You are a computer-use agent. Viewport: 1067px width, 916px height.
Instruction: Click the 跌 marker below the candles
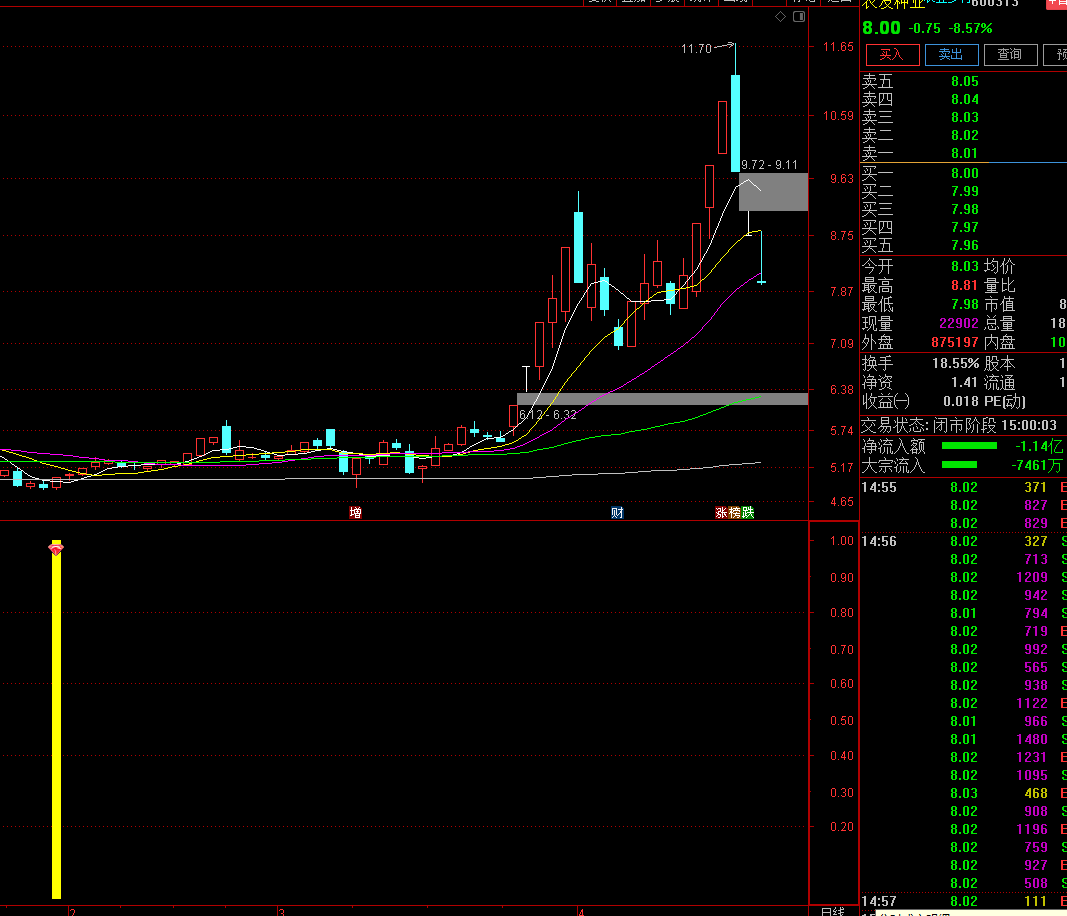pos(748,513)
